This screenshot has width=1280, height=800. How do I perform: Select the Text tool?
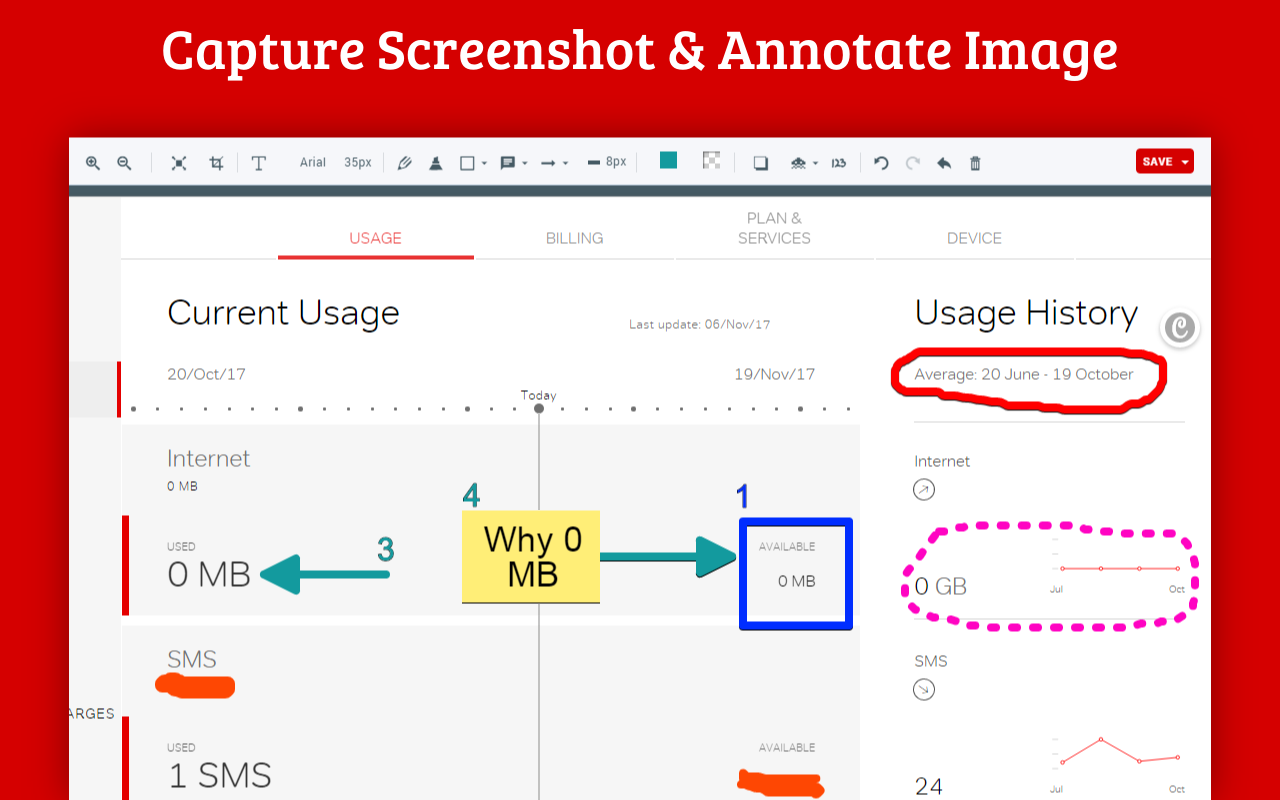[x=258, y=163]
